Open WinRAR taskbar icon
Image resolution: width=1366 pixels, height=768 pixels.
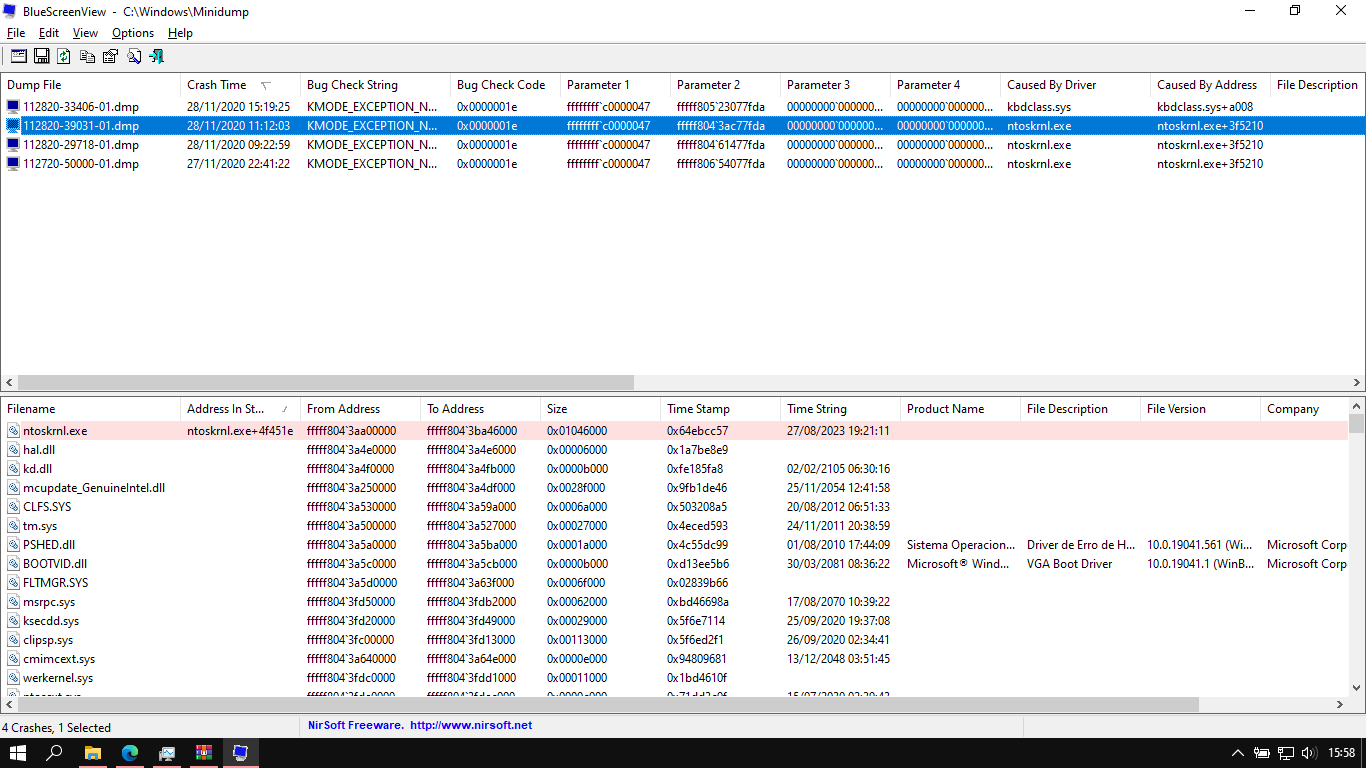point(204,752)
